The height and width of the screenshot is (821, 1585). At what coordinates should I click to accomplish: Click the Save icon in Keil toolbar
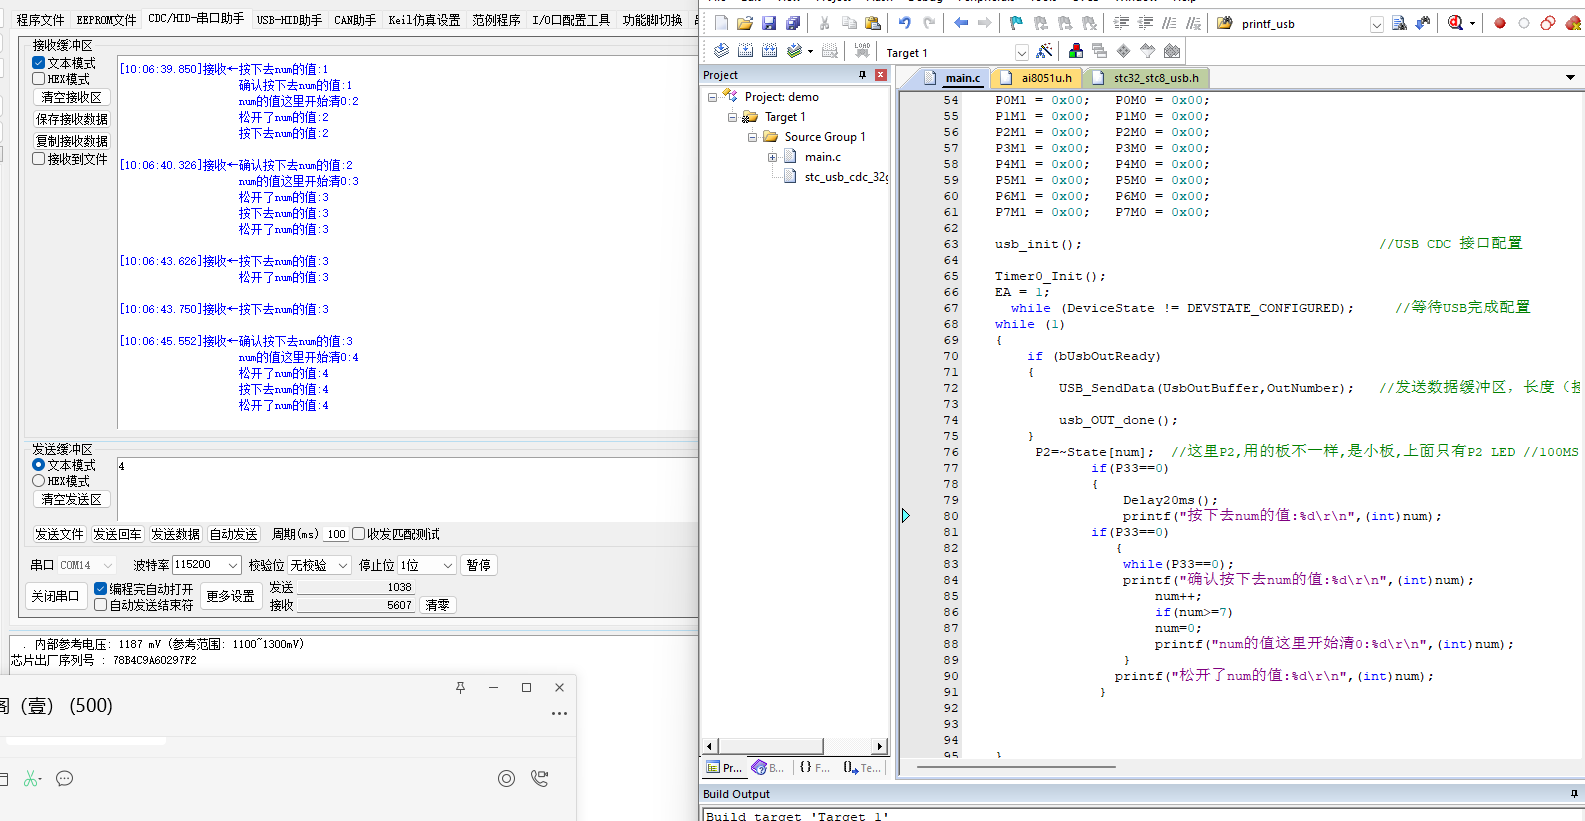coord(769,23)
